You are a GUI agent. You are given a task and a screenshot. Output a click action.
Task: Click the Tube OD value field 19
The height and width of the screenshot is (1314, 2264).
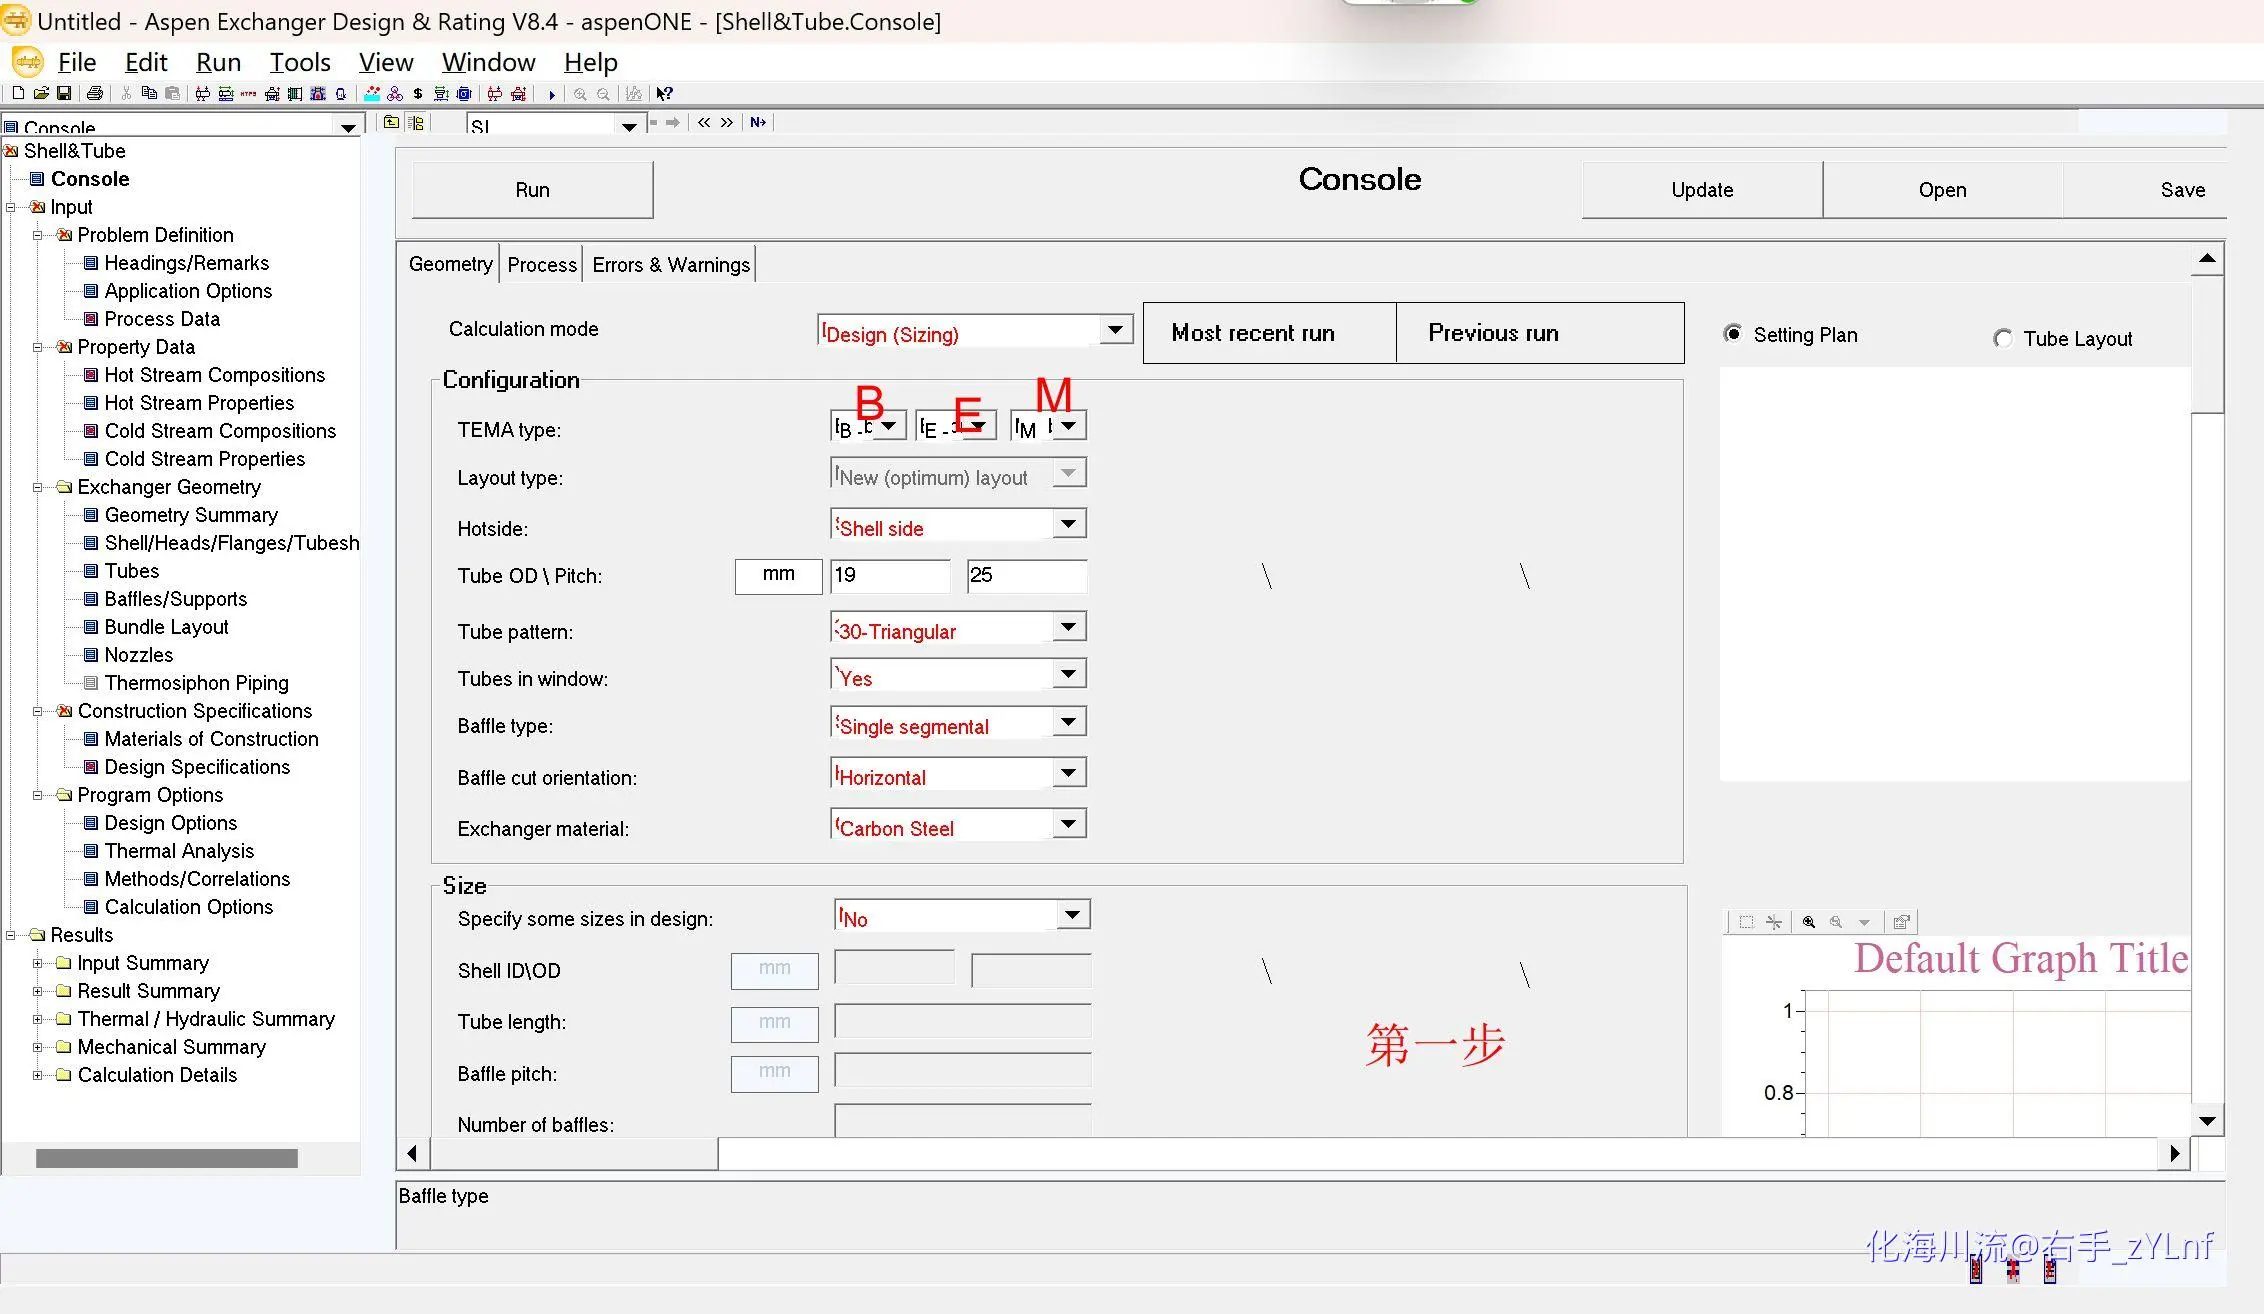[890, 575]
